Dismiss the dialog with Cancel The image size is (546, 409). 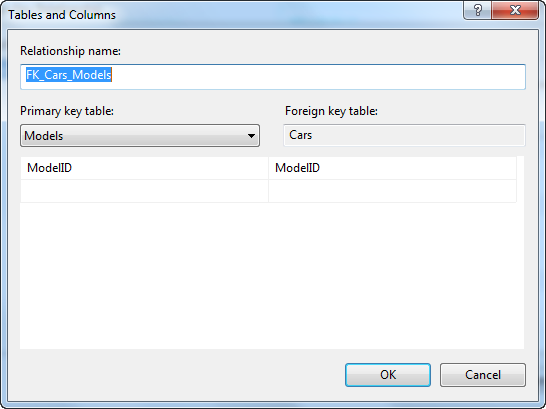tap(483, 375)
